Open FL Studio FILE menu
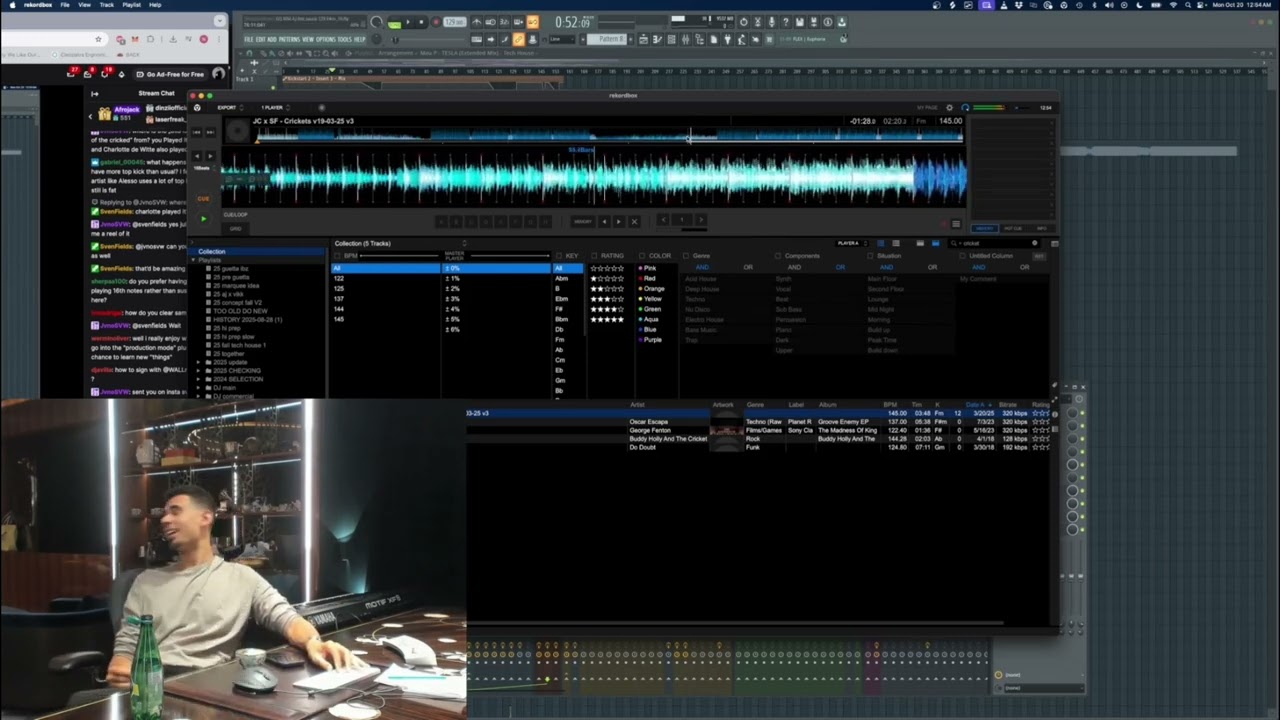Viewport: 1280px width, 720px height. tap(249, 39)
